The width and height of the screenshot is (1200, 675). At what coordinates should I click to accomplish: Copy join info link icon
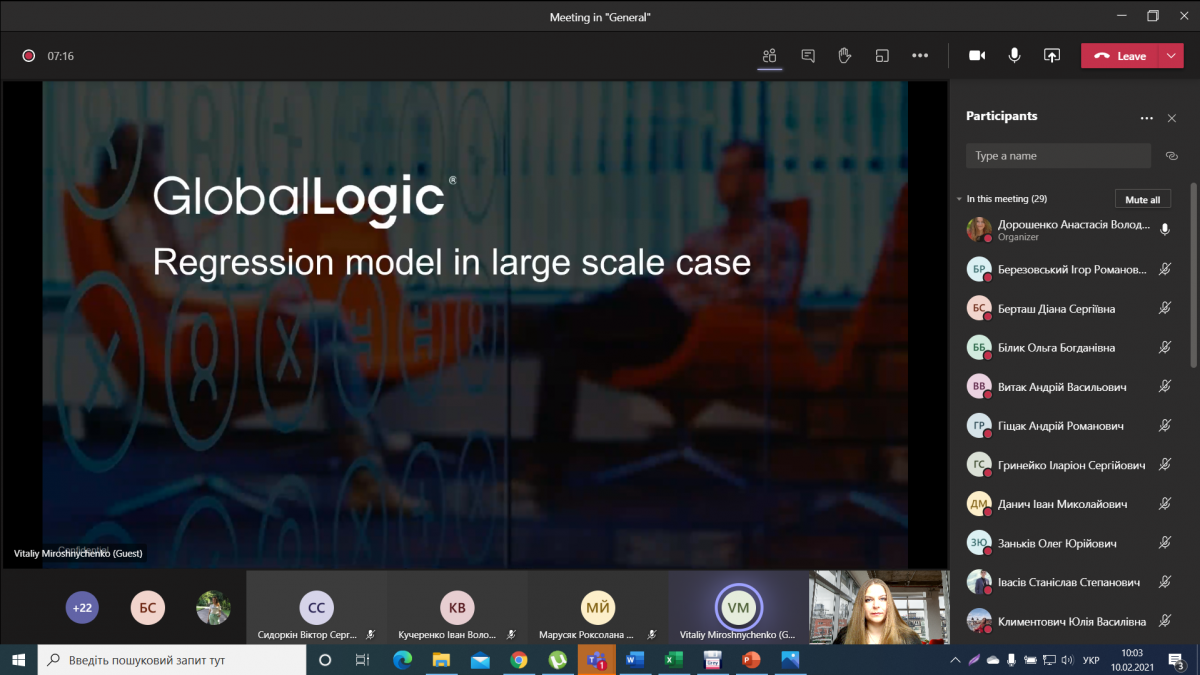tap(1172, 156)
